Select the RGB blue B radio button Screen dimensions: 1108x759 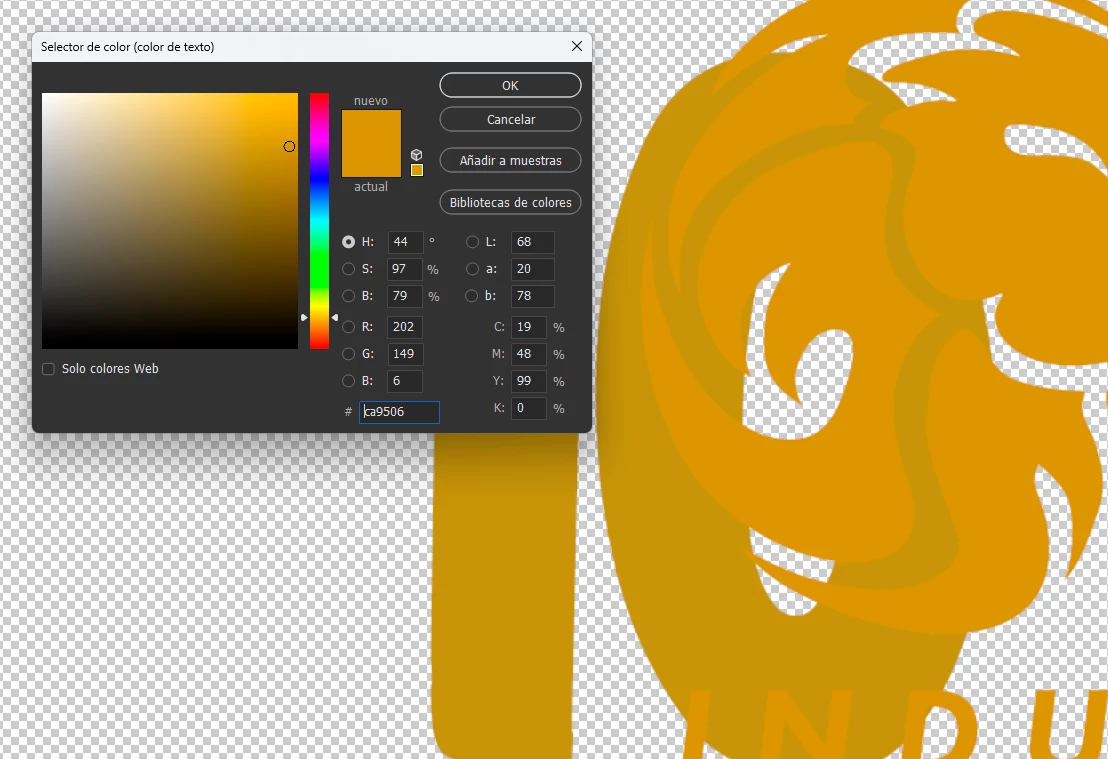coord(348,381)
